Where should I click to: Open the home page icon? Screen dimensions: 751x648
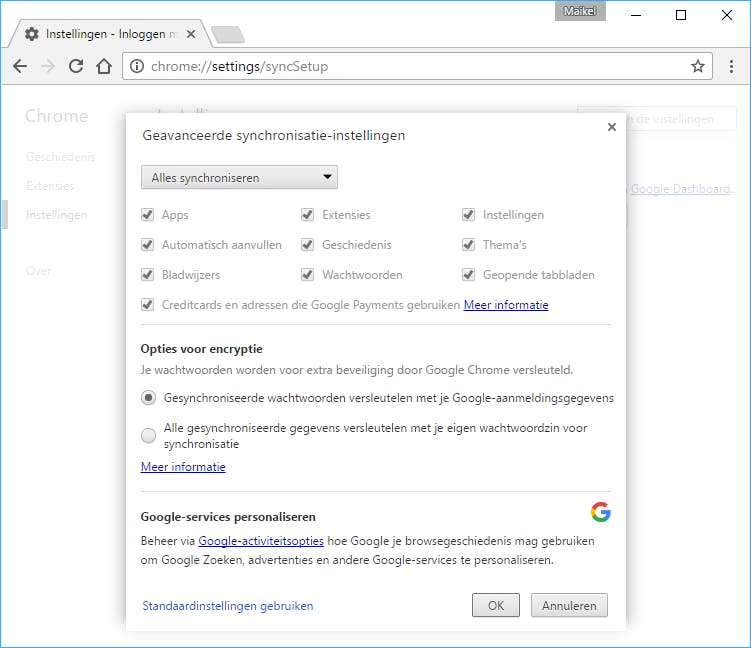pyautogui.click(x=104, y=66)
